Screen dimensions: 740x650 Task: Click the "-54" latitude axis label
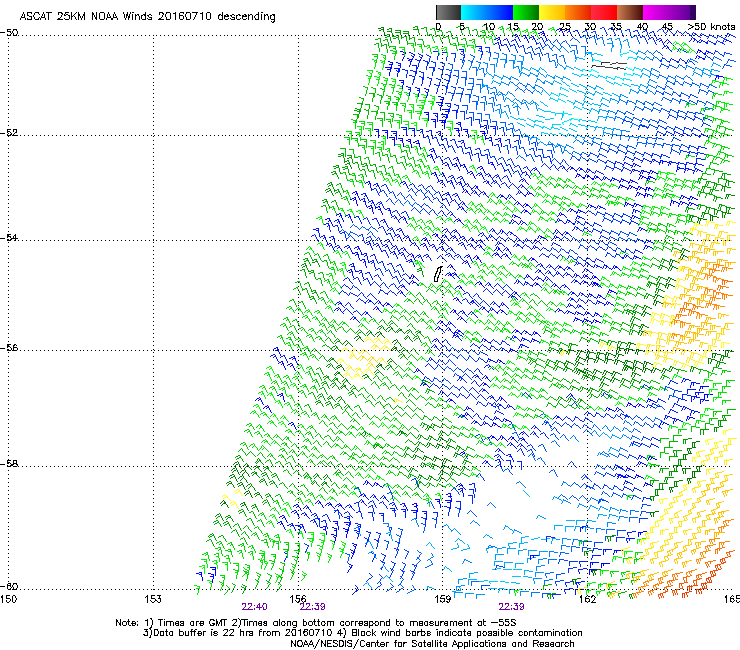[9, 237]
